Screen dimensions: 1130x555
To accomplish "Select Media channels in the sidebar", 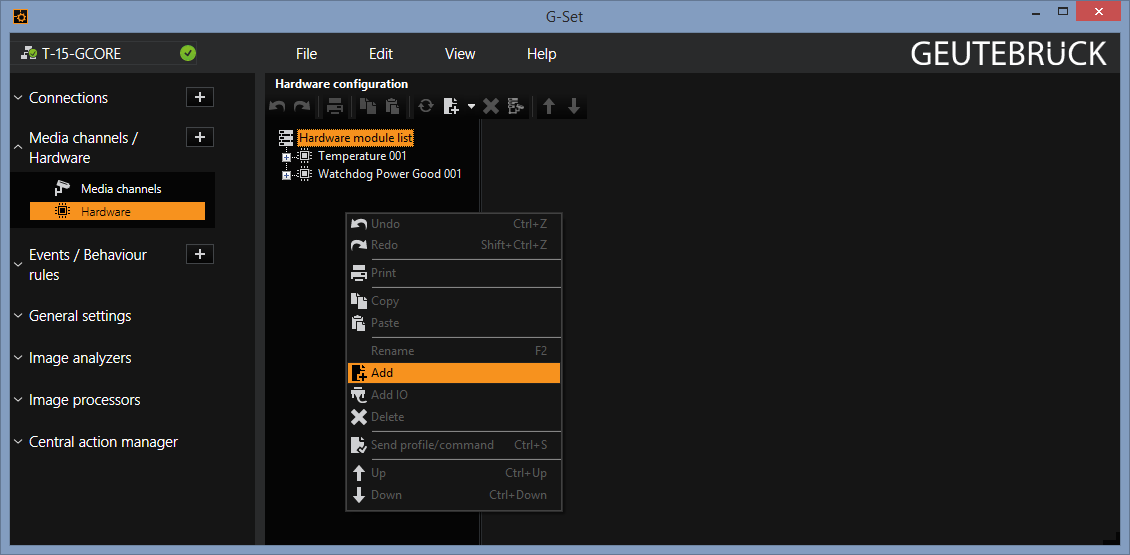I will pos(117,189).
